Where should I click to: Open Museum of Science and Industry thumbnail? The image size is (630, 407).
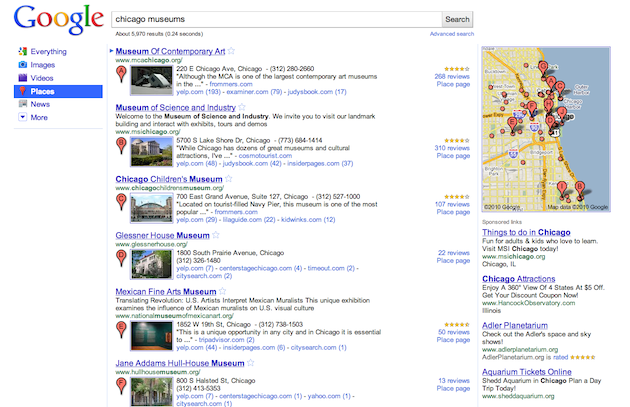click(151, 152)
